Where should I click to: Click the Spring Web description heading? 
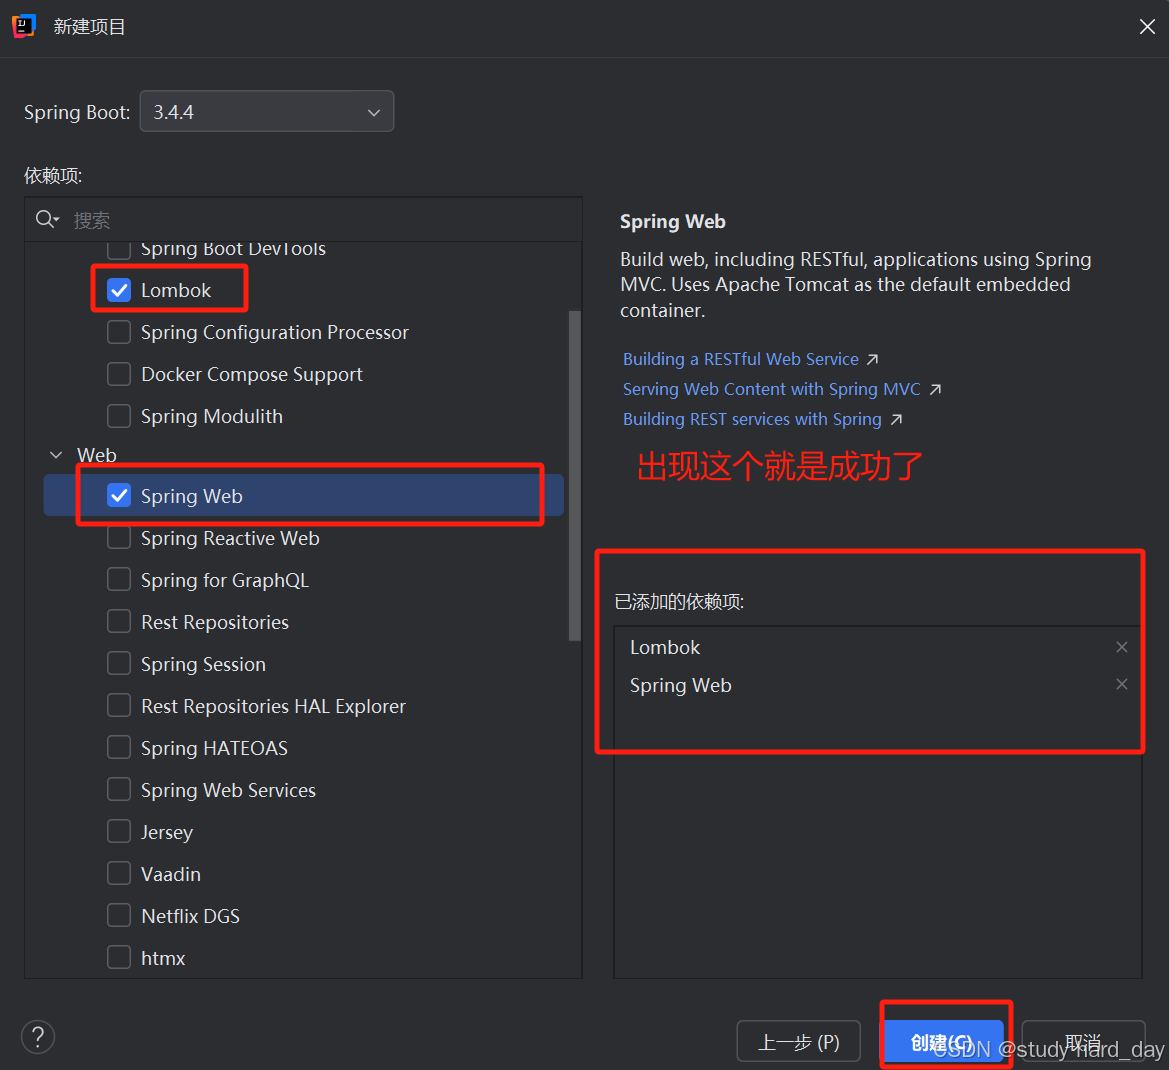tap(672, 221)
